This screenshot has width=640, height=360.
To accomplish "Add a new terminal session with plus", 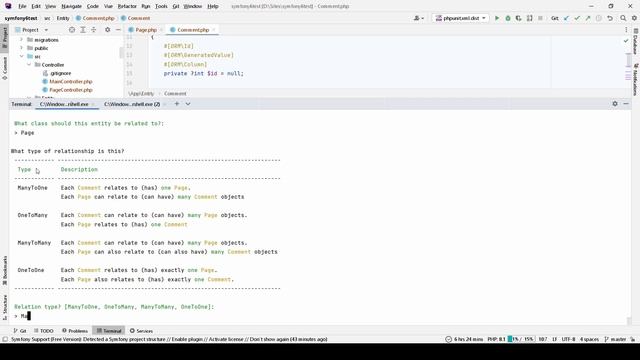I will pos(177,104).
